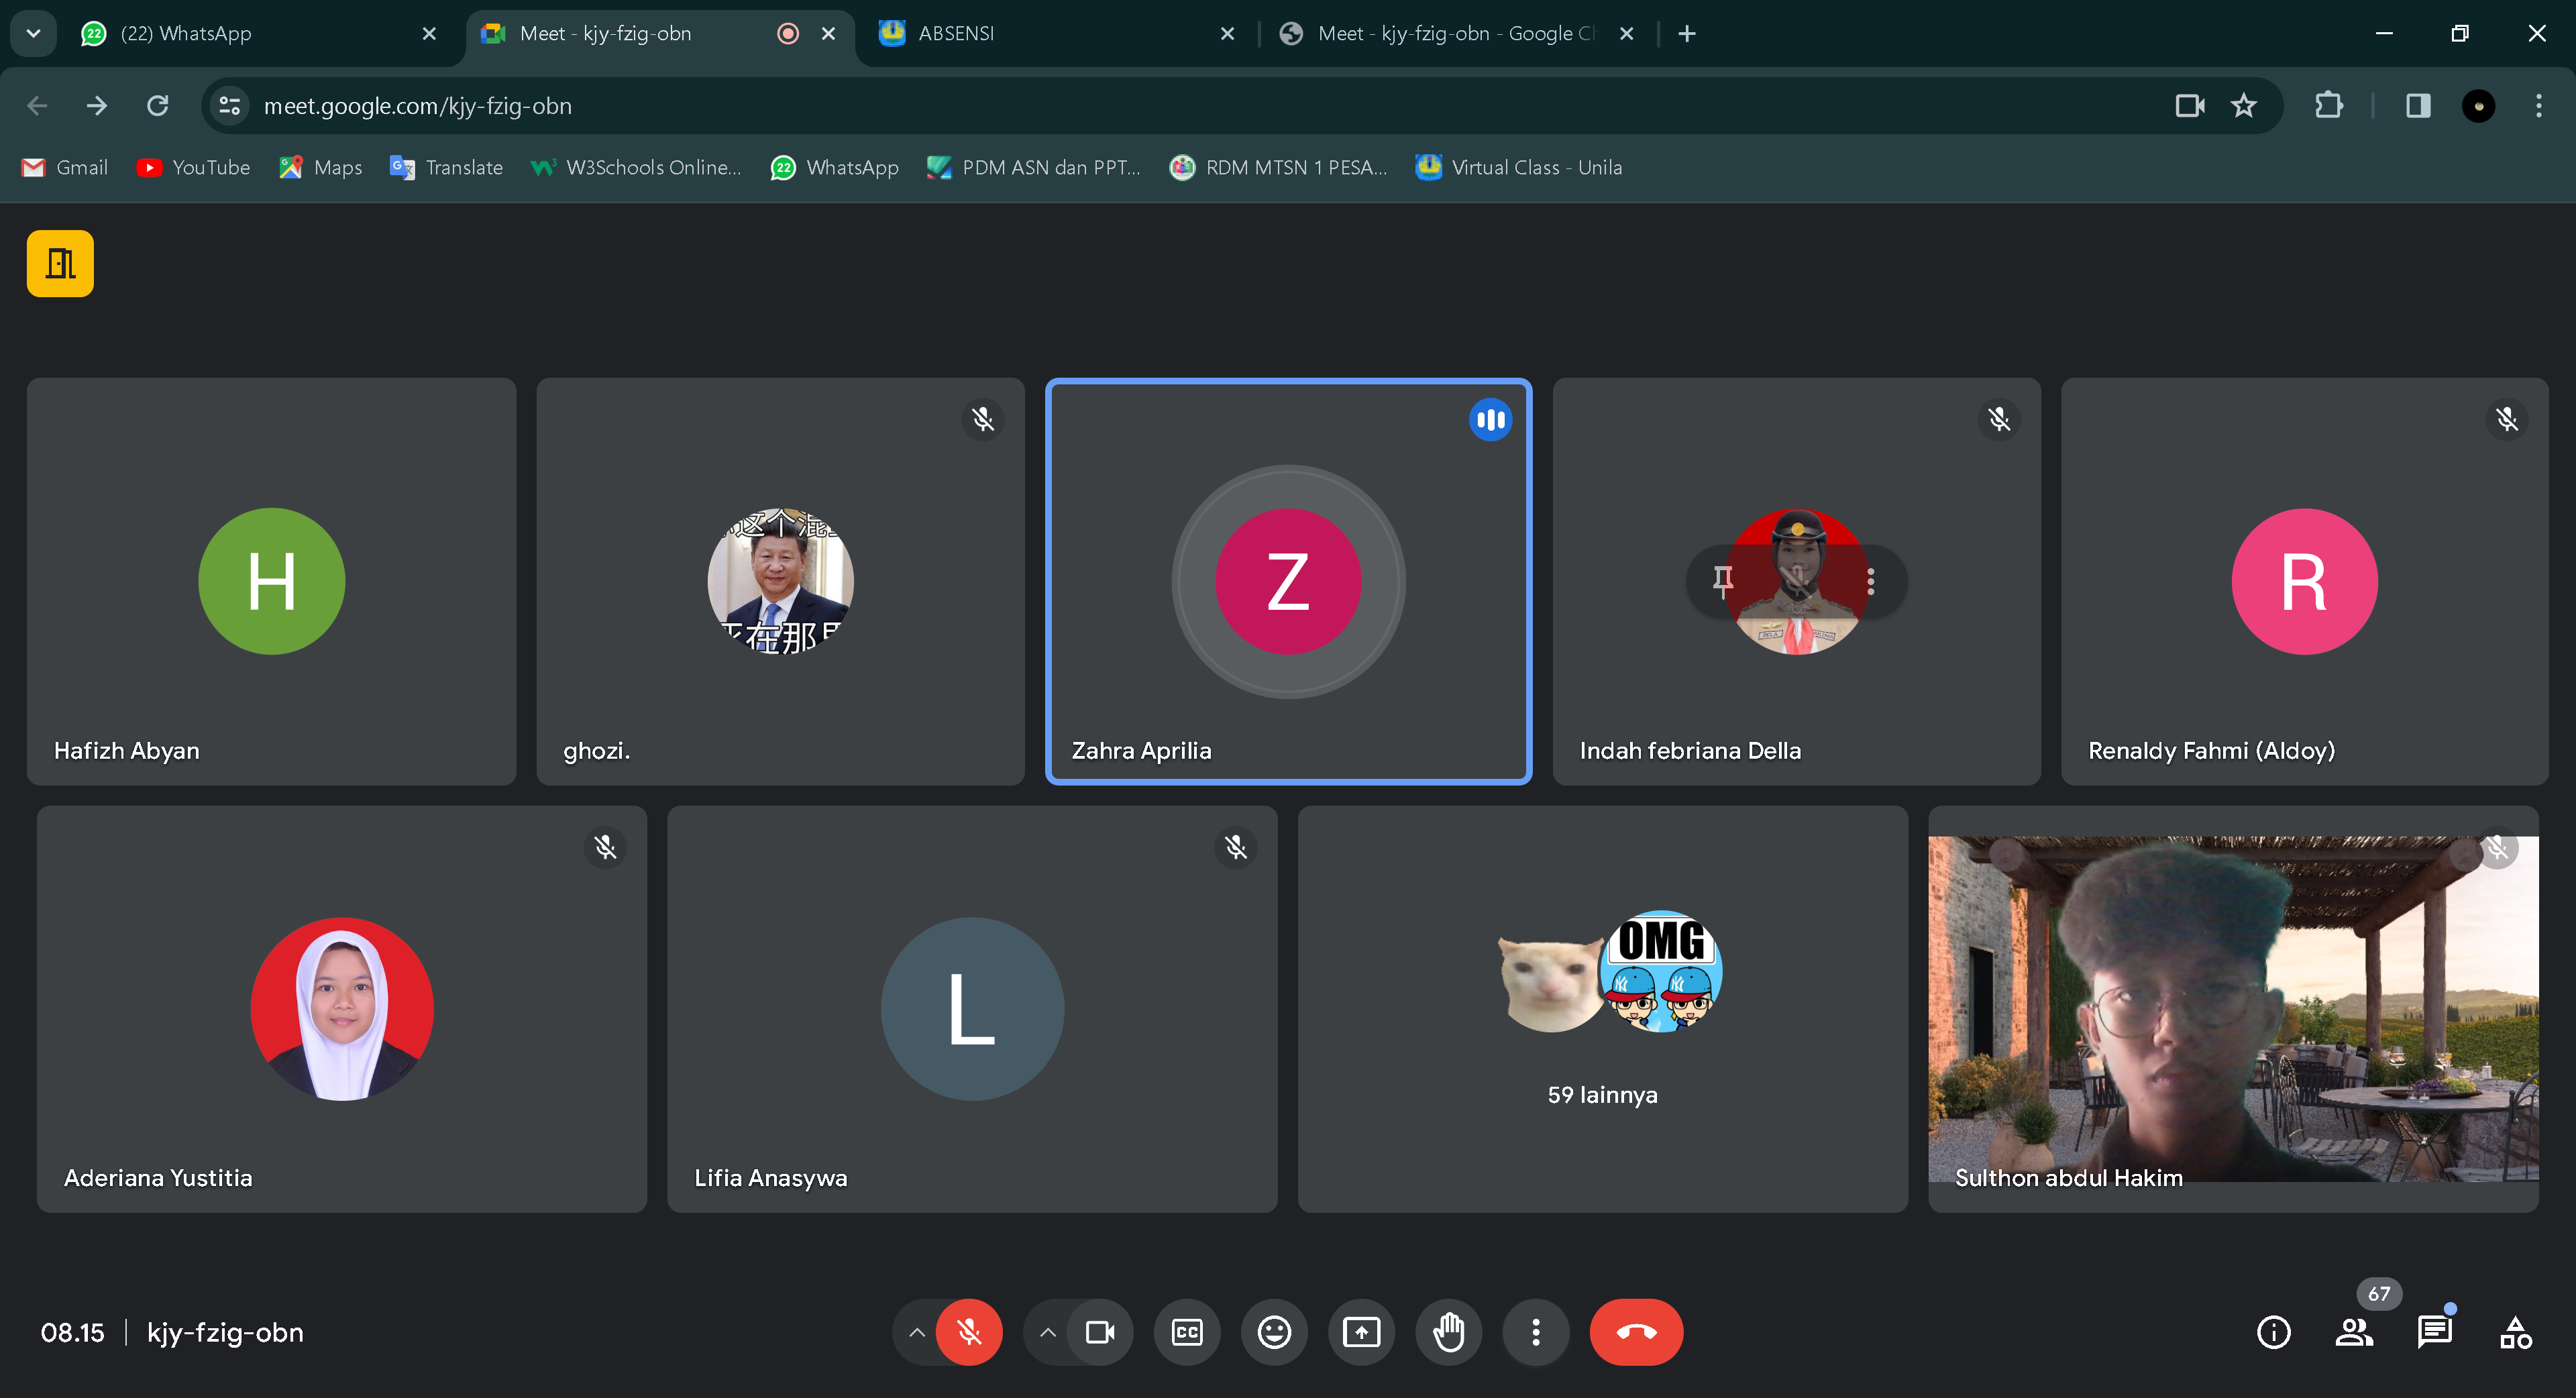The width and height of the screenshot is (2576, 1398).
Task: Open meeting details info icon
Action: (x=2273, y=1332)
